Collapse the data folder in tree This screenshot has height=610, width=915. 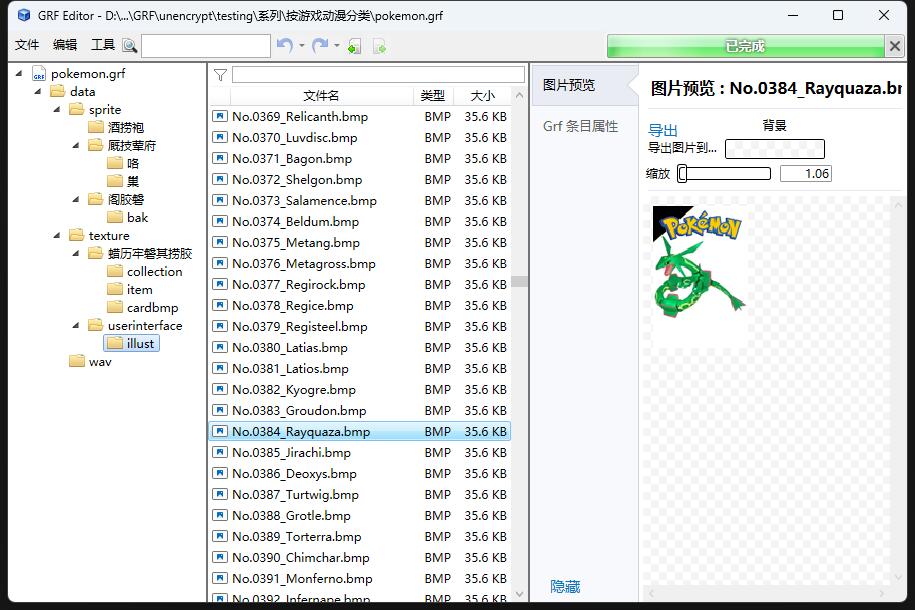38,92
